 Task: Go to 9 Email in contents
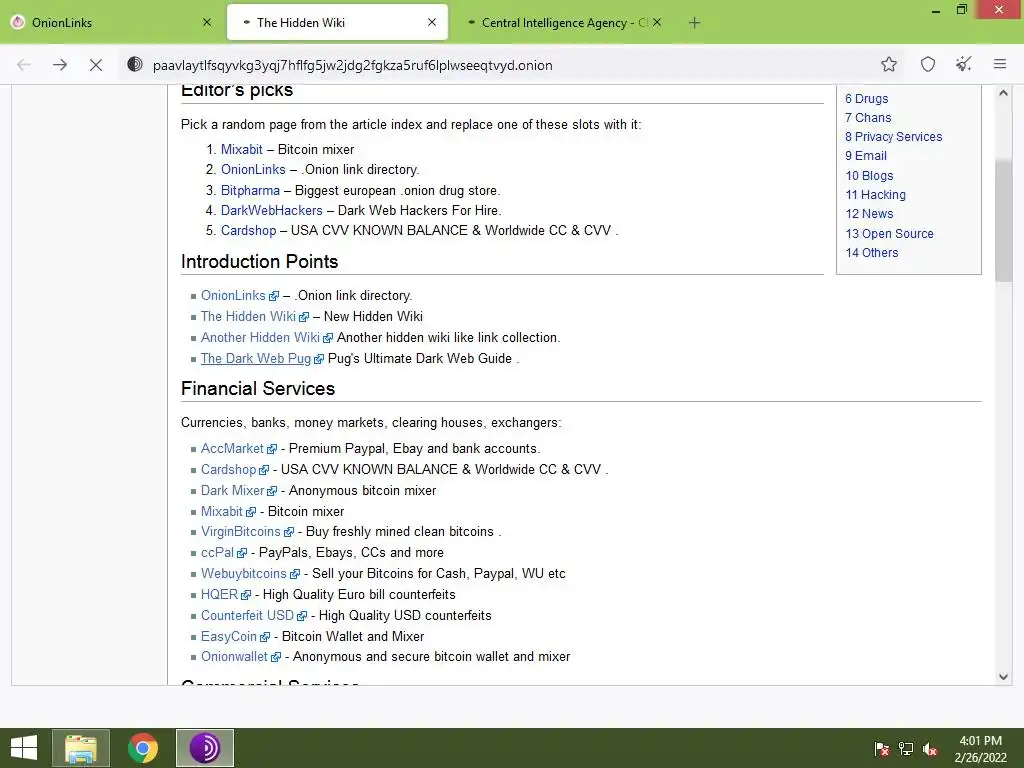(866, 155)
